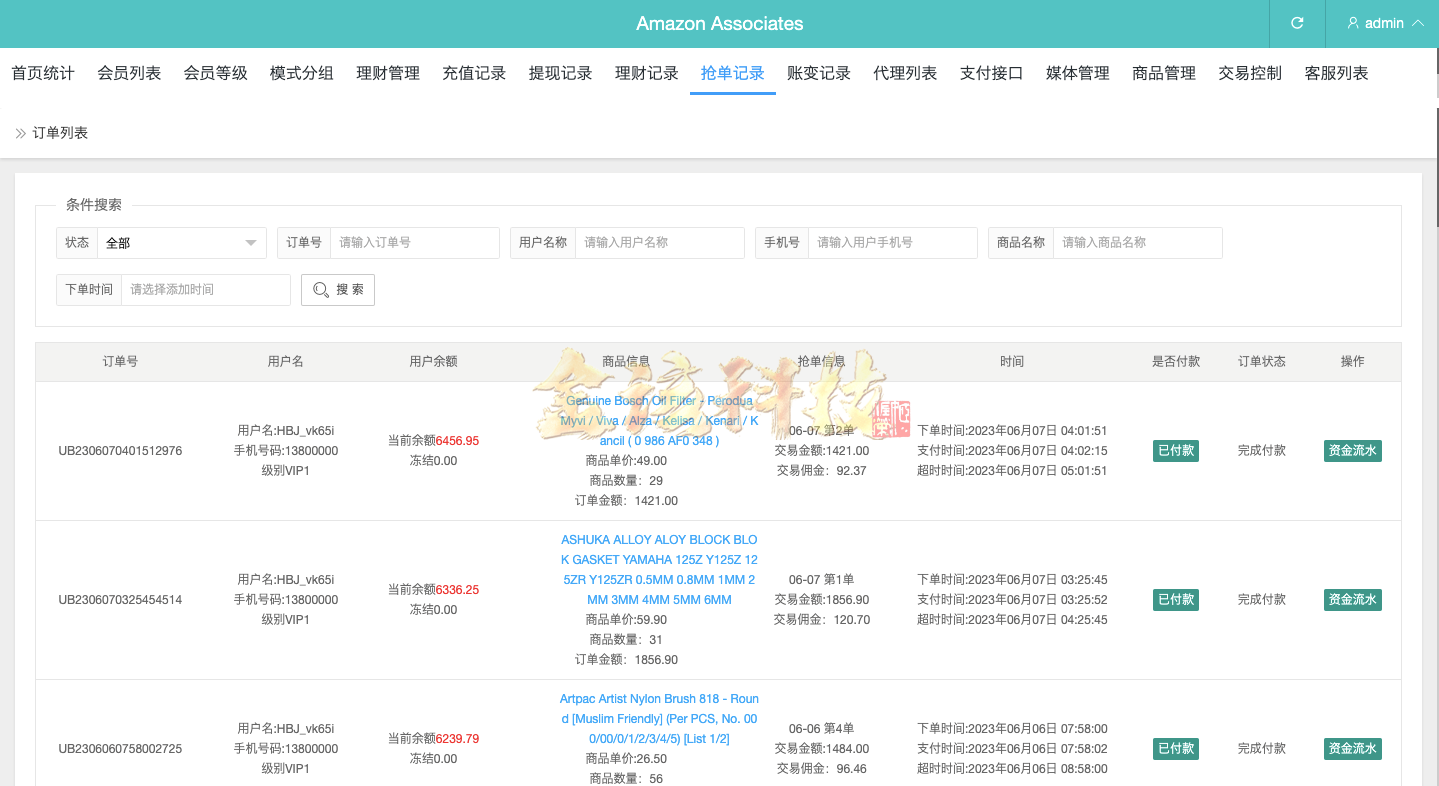Click the 搜索 search button
This screenshot has height=786, width=1439.
pyautogui.click(x=337, y=290)
